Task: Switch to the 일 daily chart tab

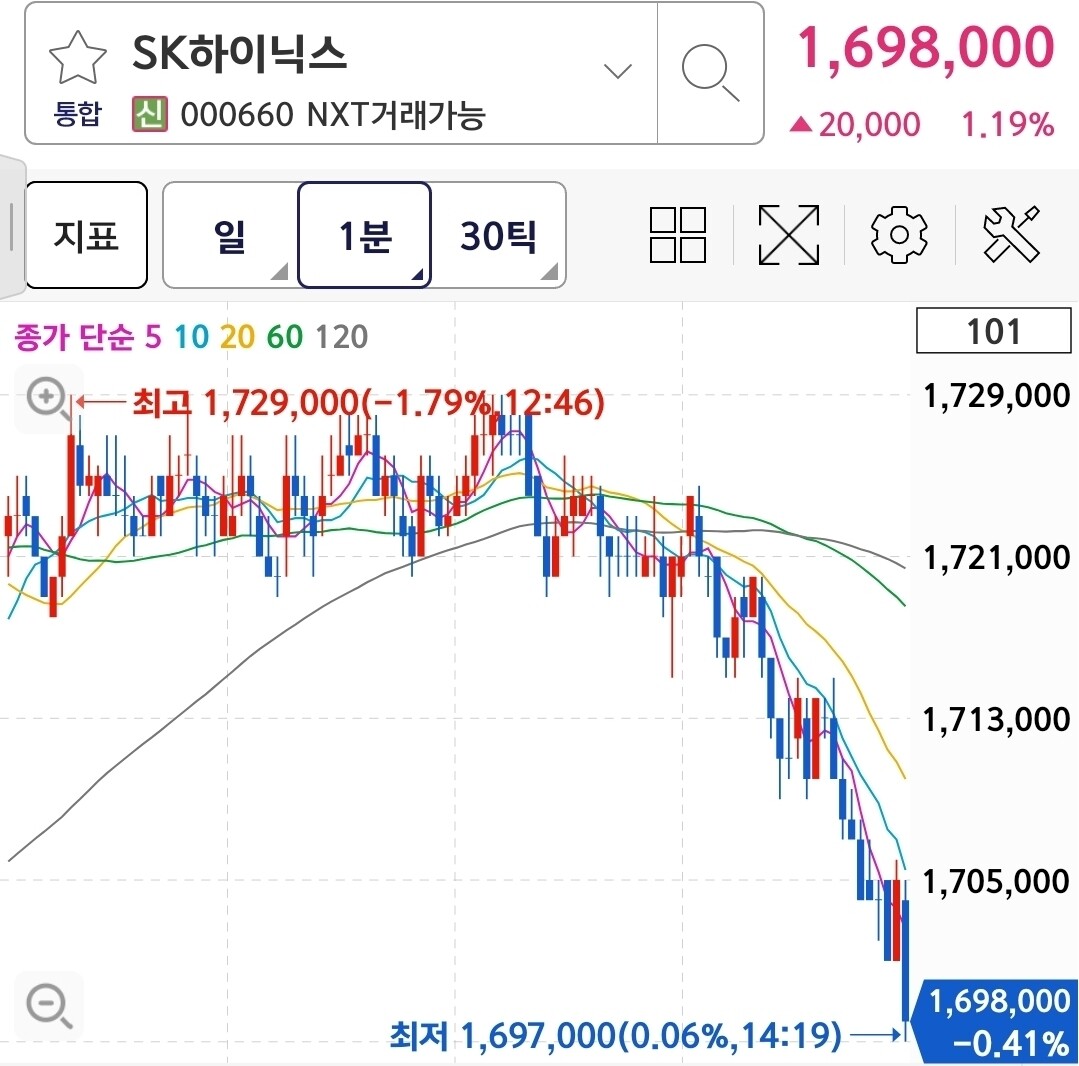Action: point(229,235)
